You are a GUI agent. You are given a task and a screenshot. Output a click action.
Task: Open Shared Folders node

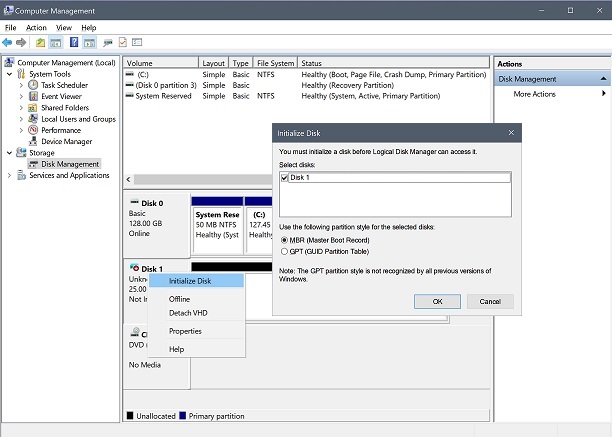coord(64,108)
